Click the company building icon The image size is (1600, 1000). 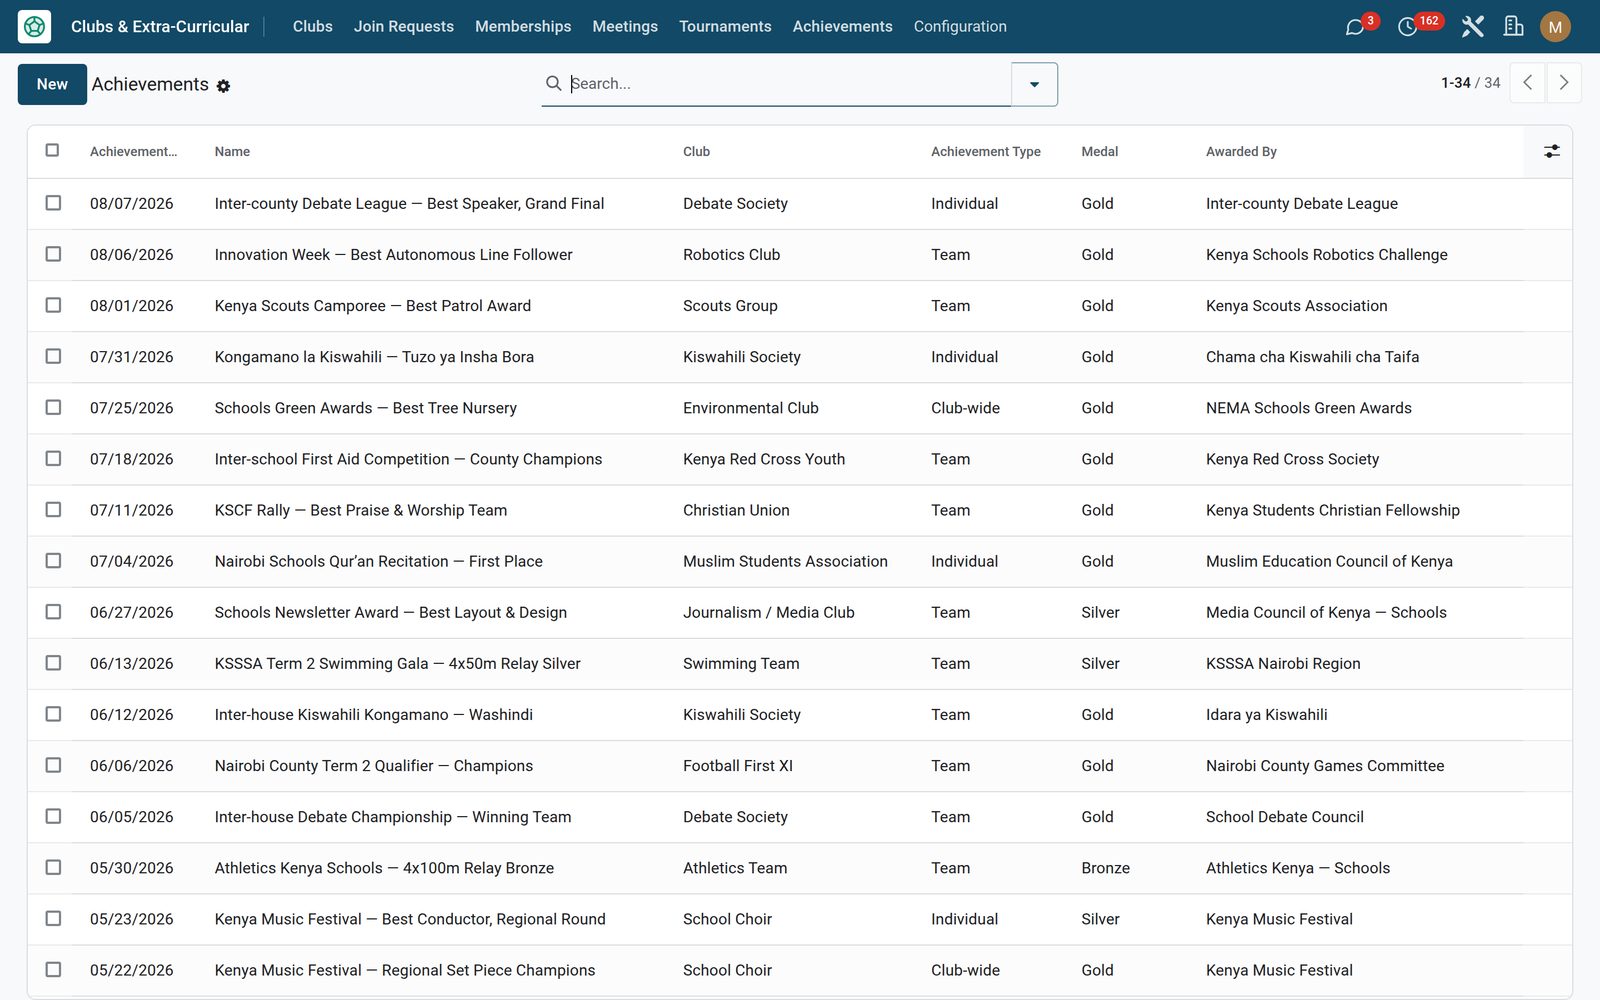click(1514, 27)
